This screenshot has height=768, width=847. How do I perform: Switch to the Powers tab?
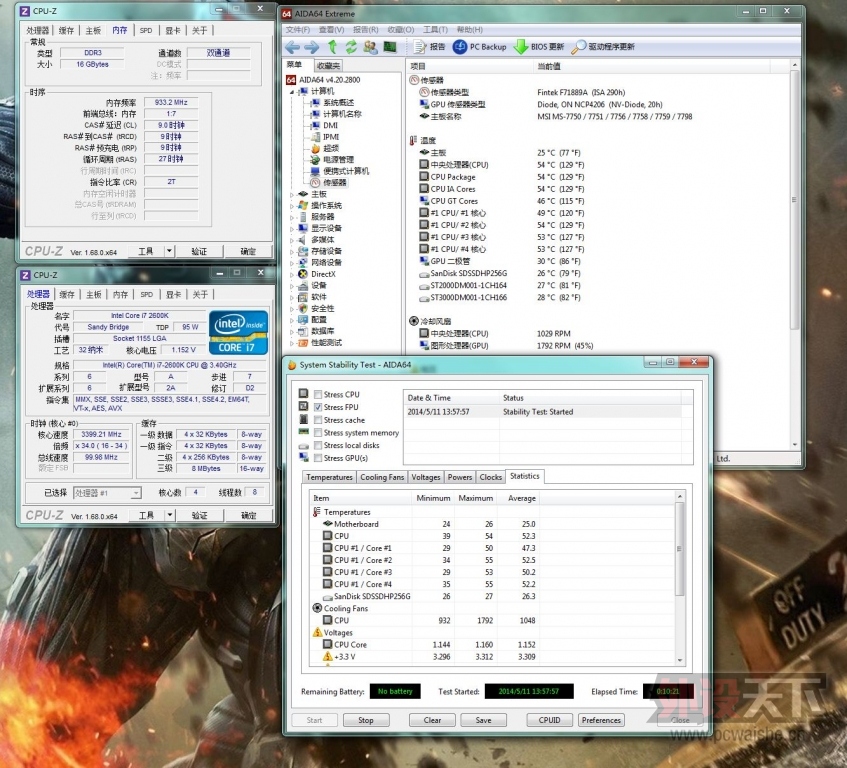pos(460,477)
